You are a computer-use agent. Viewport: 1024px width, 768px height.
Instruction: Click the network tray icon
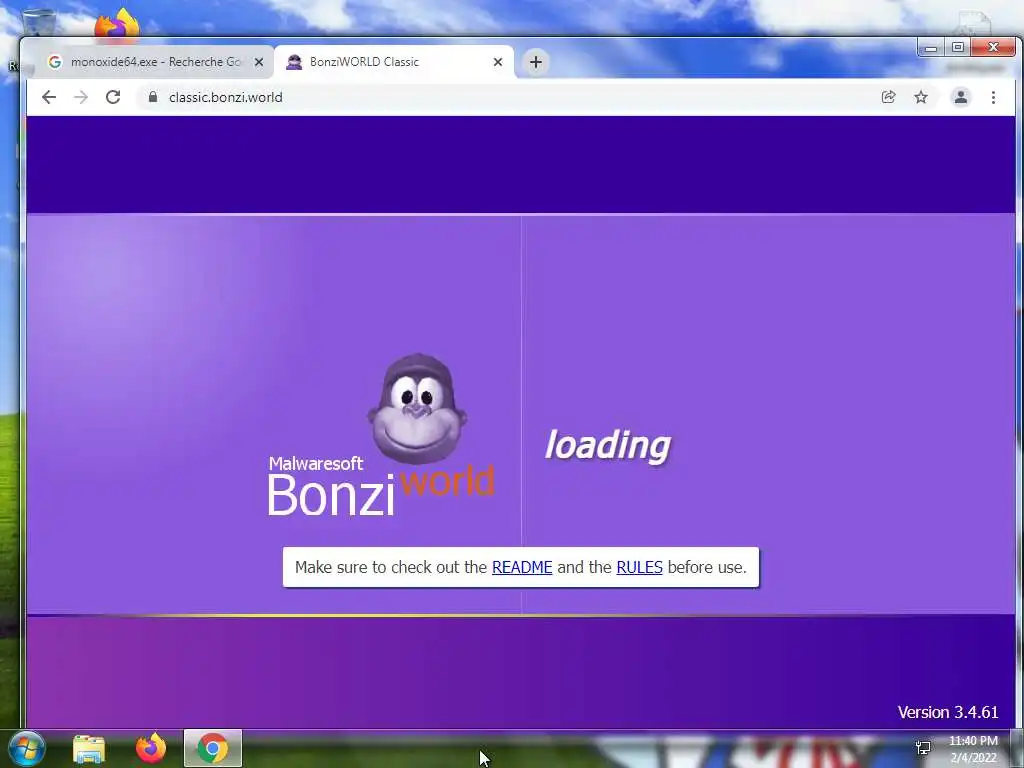(x=923, y=748)
